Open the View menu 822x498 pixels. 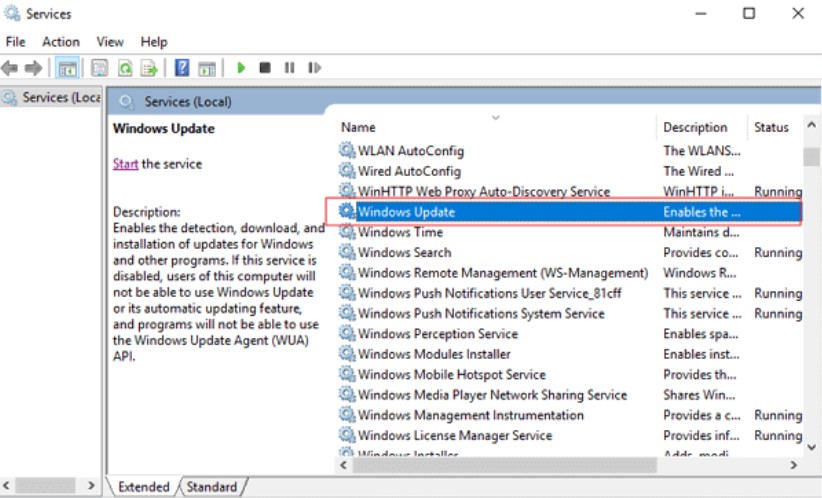[110, 41]
